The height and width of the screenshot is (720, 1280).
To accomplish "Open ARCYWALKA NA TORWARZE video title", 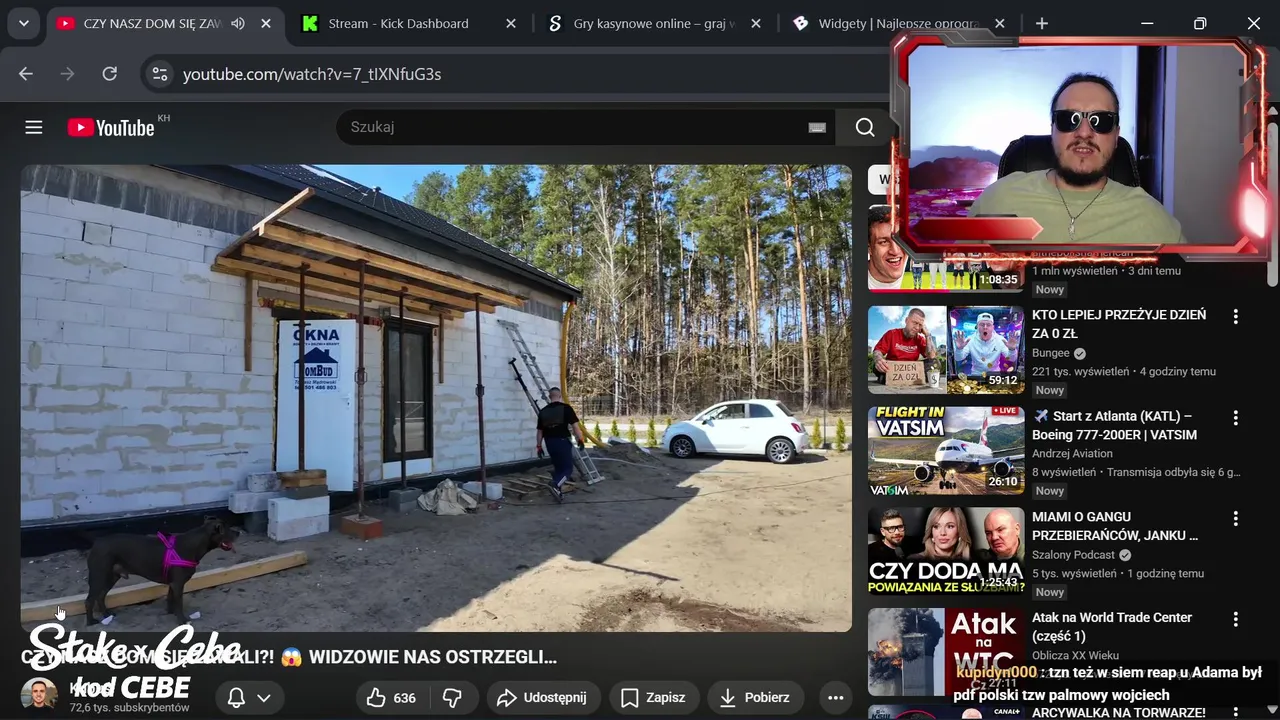I will [1118, 713].
